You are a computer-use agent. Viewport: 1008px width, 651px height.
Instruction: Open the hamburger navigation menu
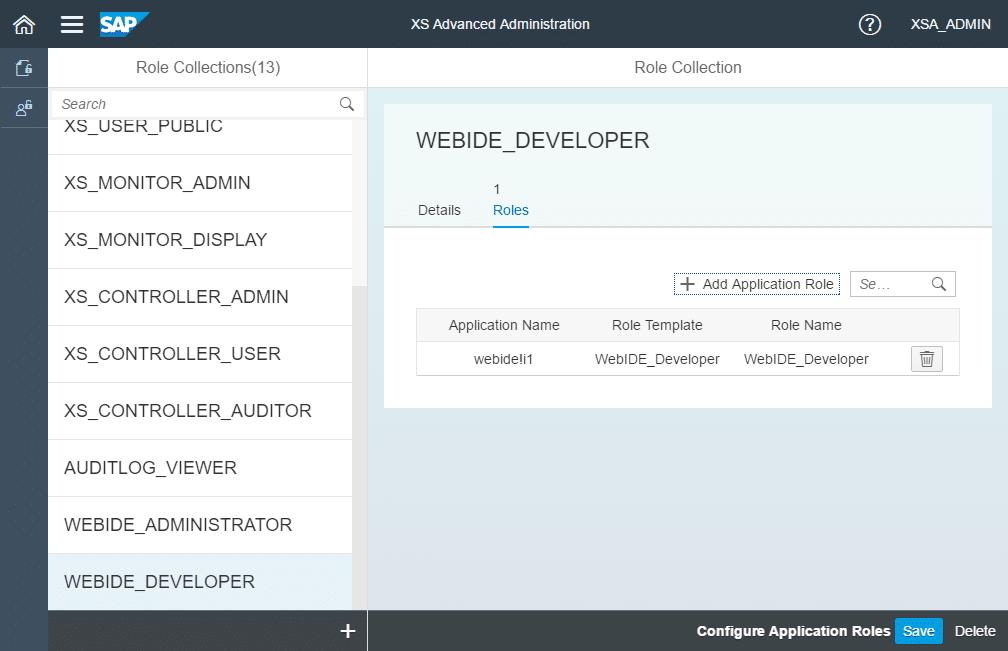pyautogui.click(x=72, y=24)
